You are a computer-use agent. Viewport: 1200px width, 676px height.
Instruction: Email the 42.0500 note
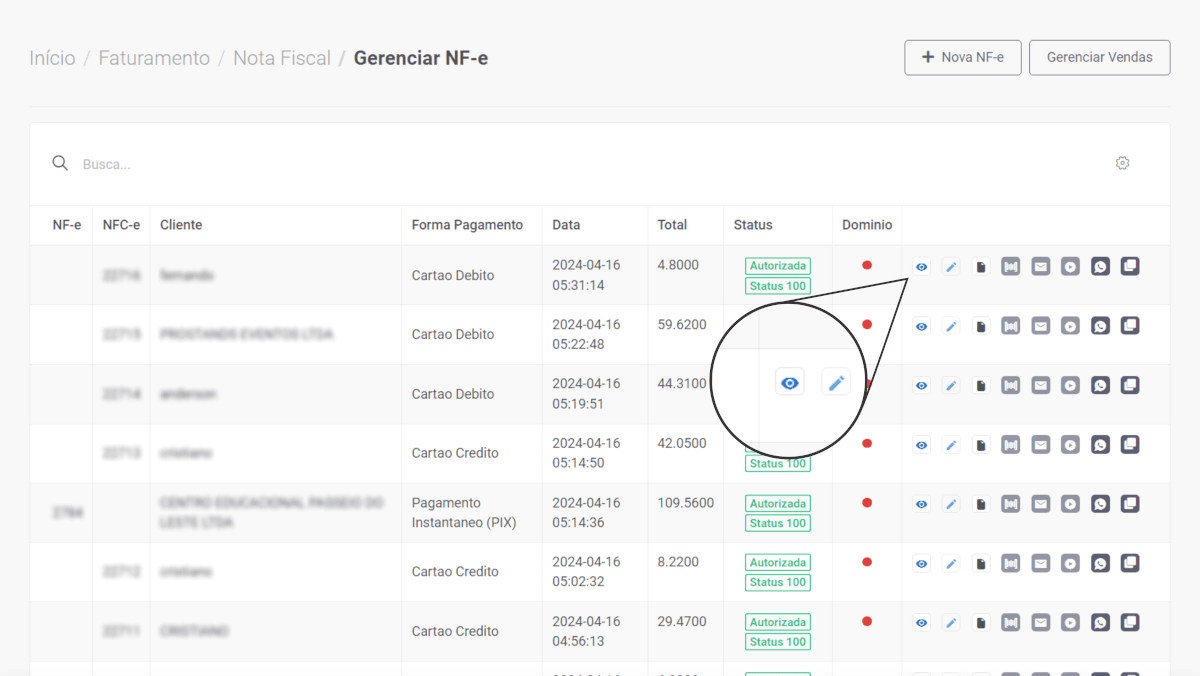pos(1041,445)
